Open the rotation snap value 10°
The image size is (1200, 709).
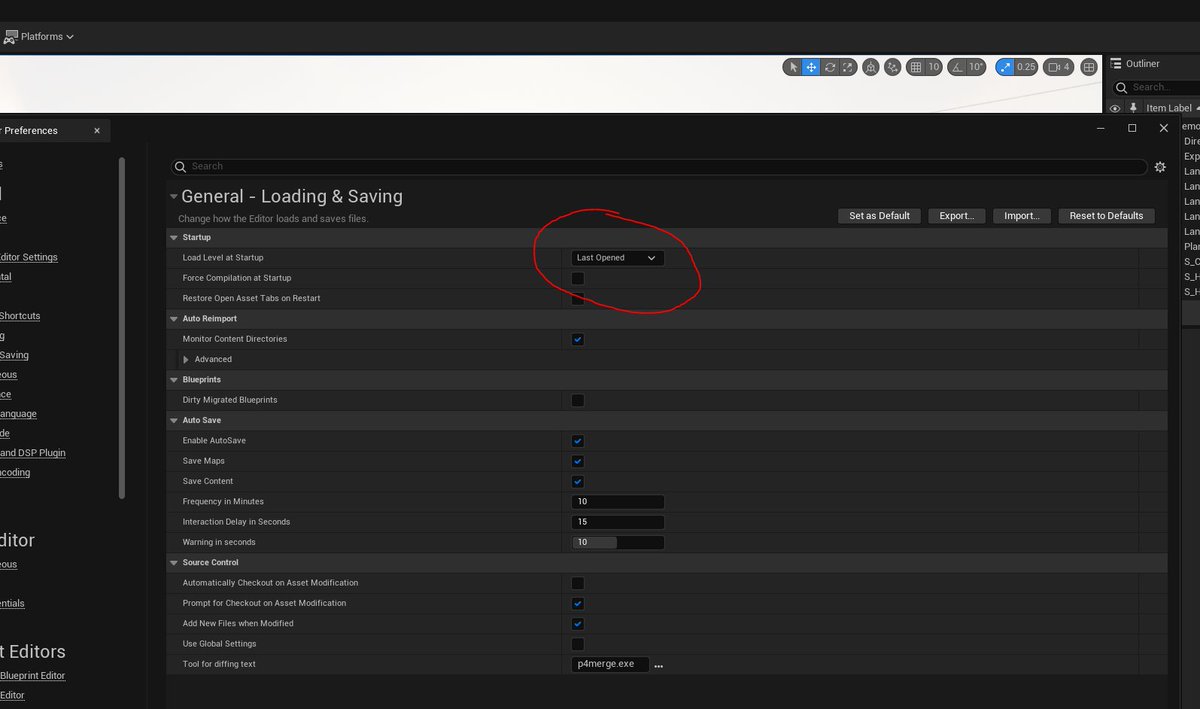coord(977,67)
